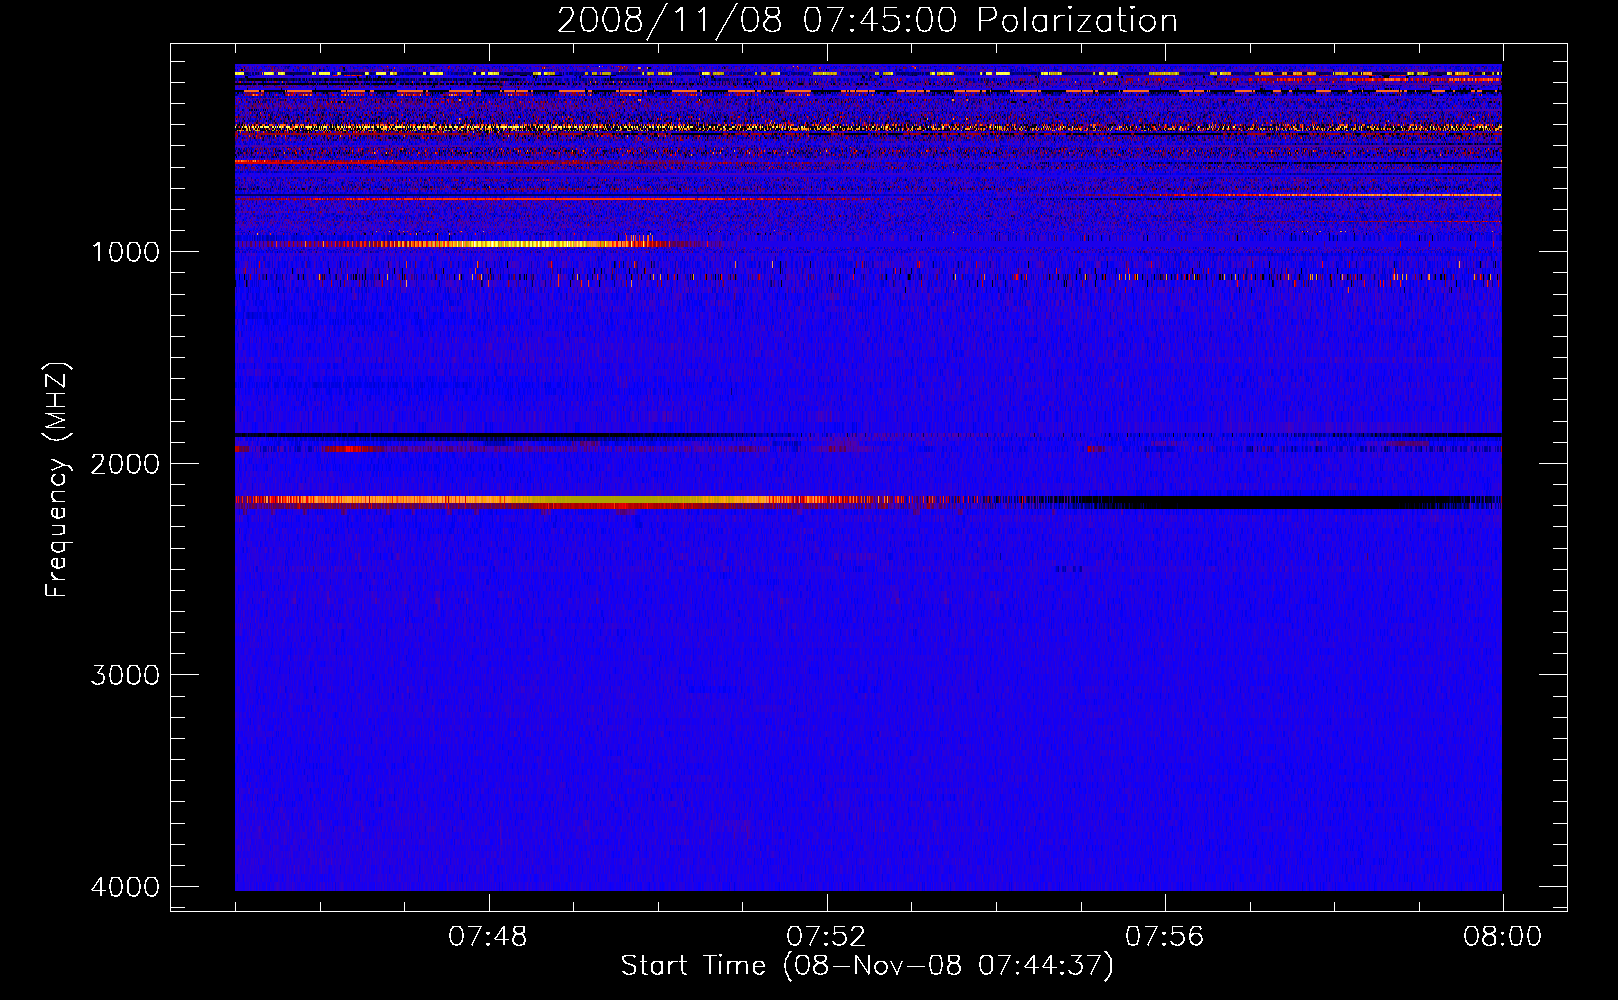Click the plot title '2008/11/08 07:45:00 Polarization'

[x=867, y=20]
